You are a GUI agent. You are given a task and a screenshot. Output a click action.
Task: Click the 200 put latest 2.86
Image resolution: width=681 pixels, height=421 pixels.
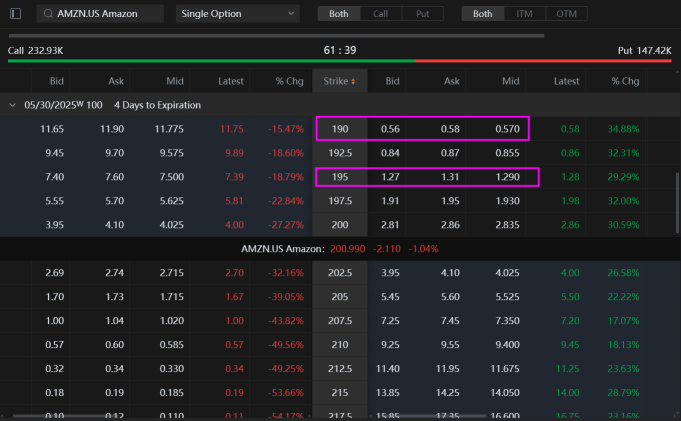570,225
